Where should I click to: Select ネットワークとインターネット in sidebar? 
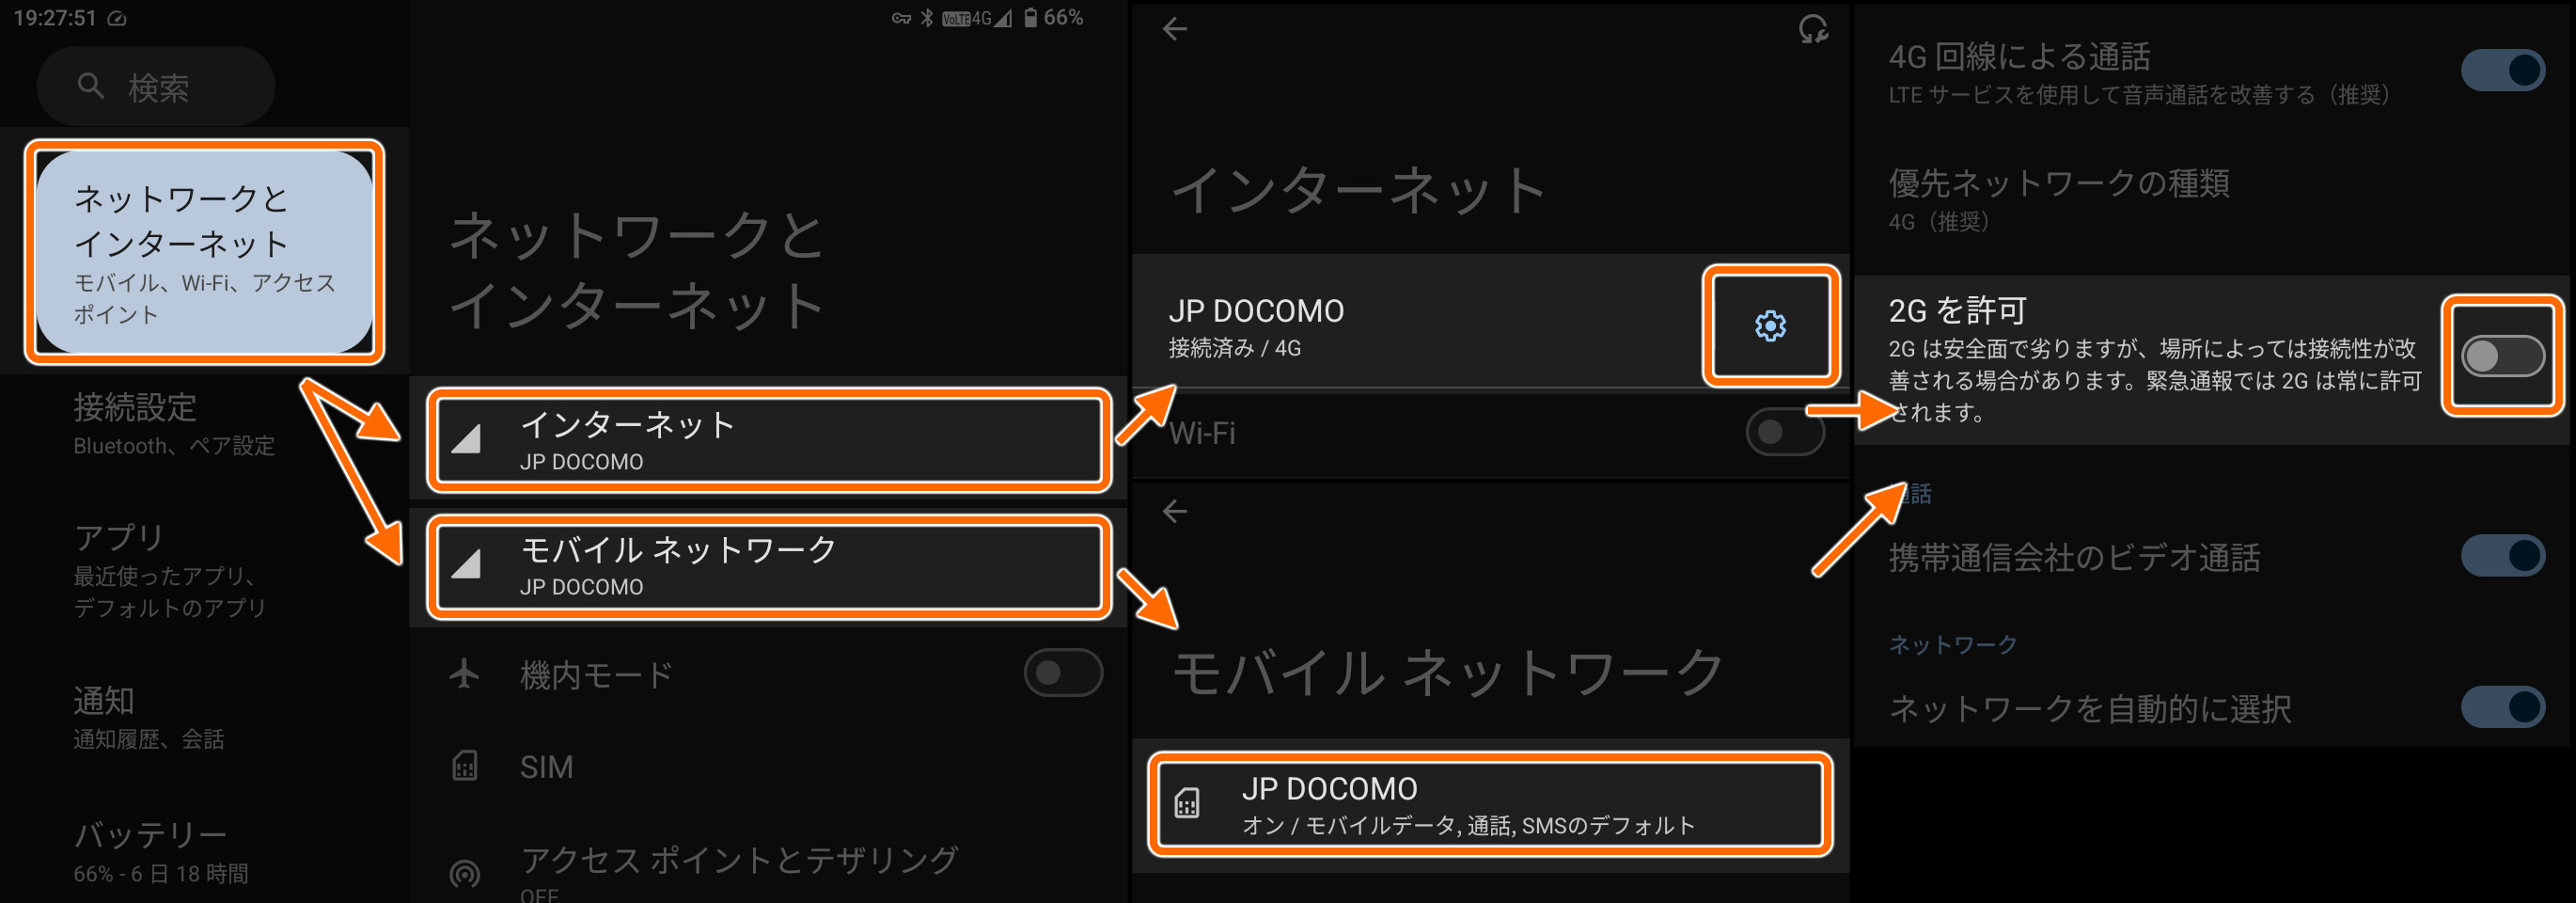pyautogui.click(x=205, y=252)
